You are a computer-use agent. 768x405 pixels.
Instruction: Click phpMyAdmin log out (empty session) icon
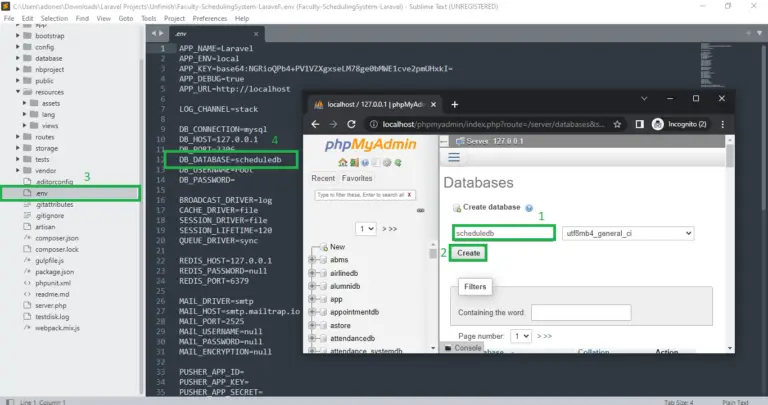coord(354,163)
